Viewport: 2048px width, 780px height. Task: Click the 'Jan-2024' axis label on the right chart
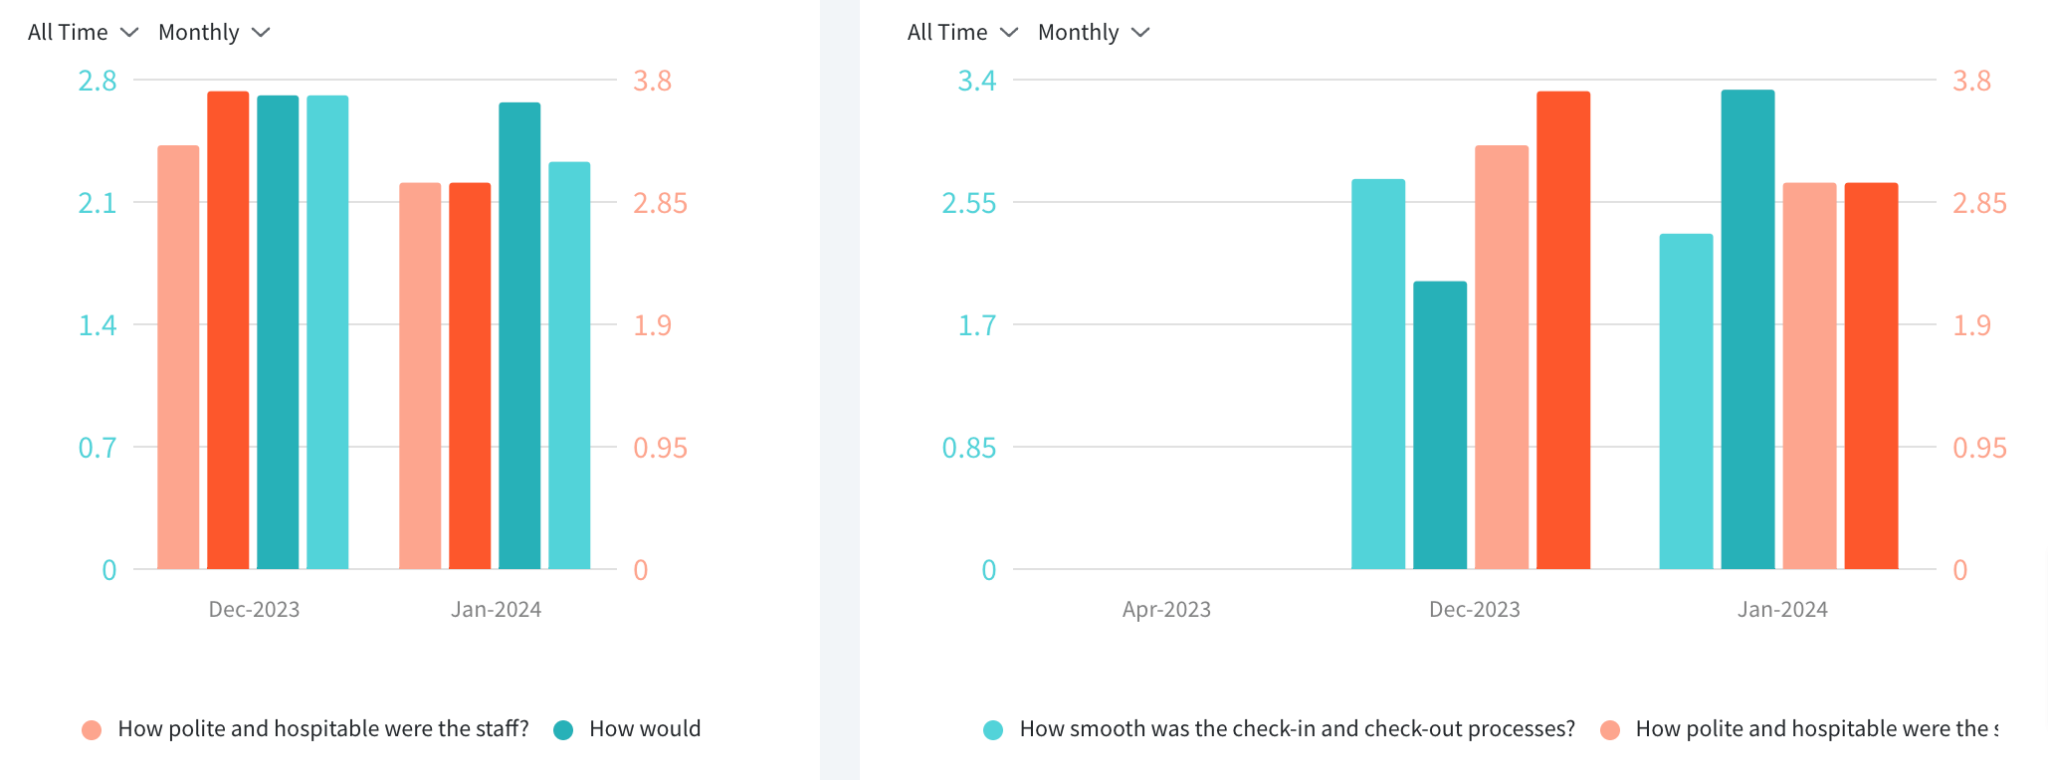tap(1784, 608)
